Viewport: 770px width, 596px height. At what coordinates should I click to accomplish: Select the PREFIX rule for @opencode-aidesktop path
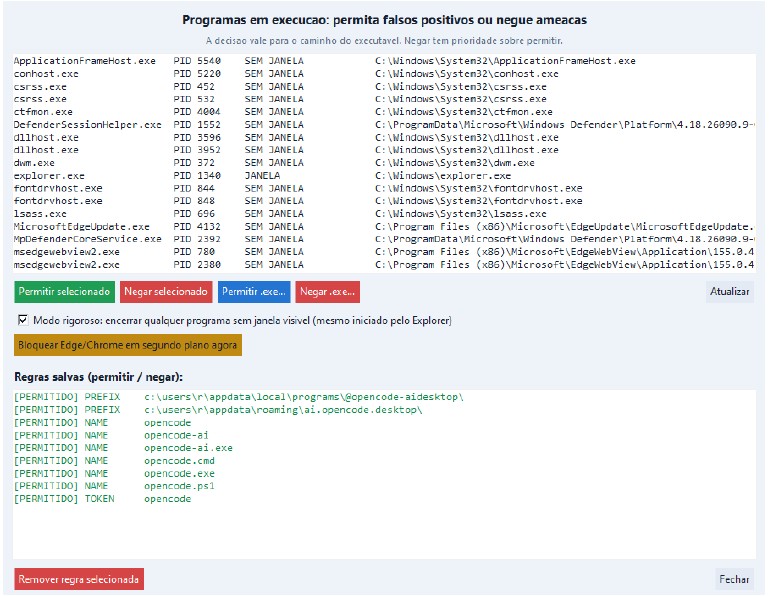click(x=384, y=397)
